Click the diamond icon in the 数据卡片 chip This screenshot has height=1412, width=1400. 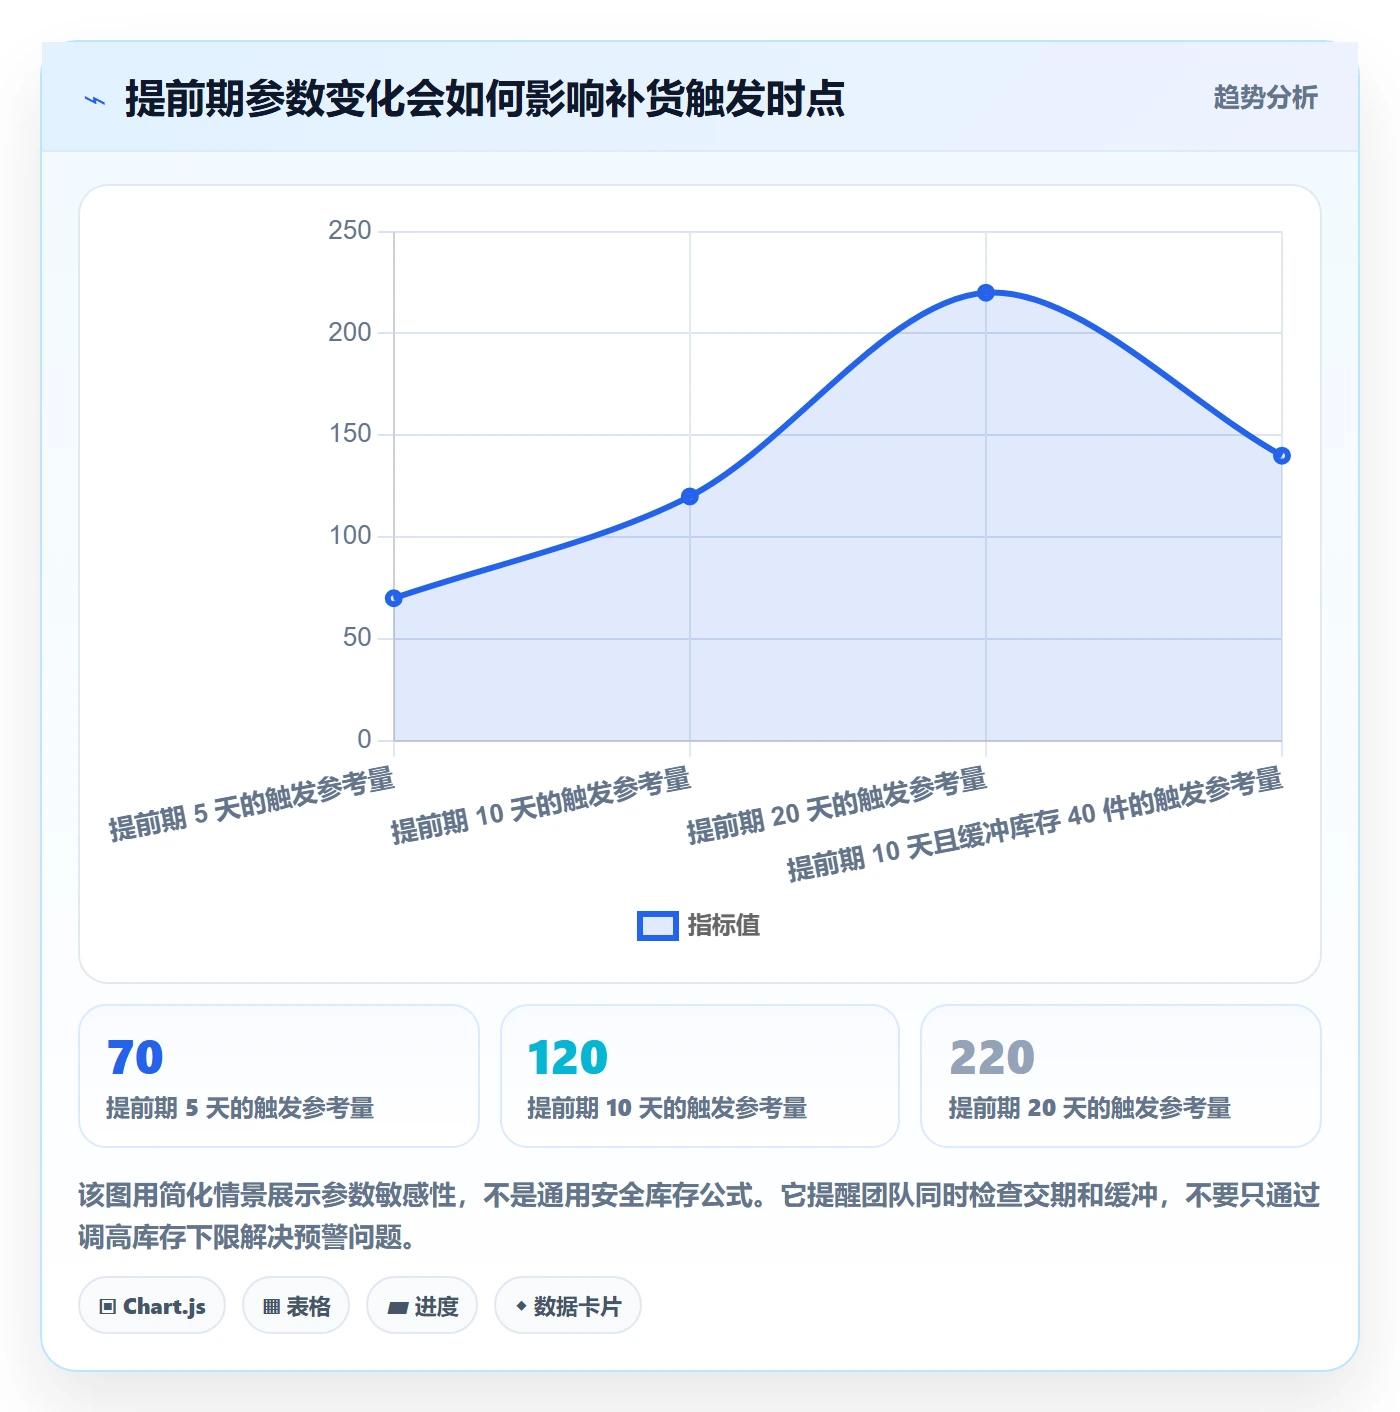coord(521,1306)
